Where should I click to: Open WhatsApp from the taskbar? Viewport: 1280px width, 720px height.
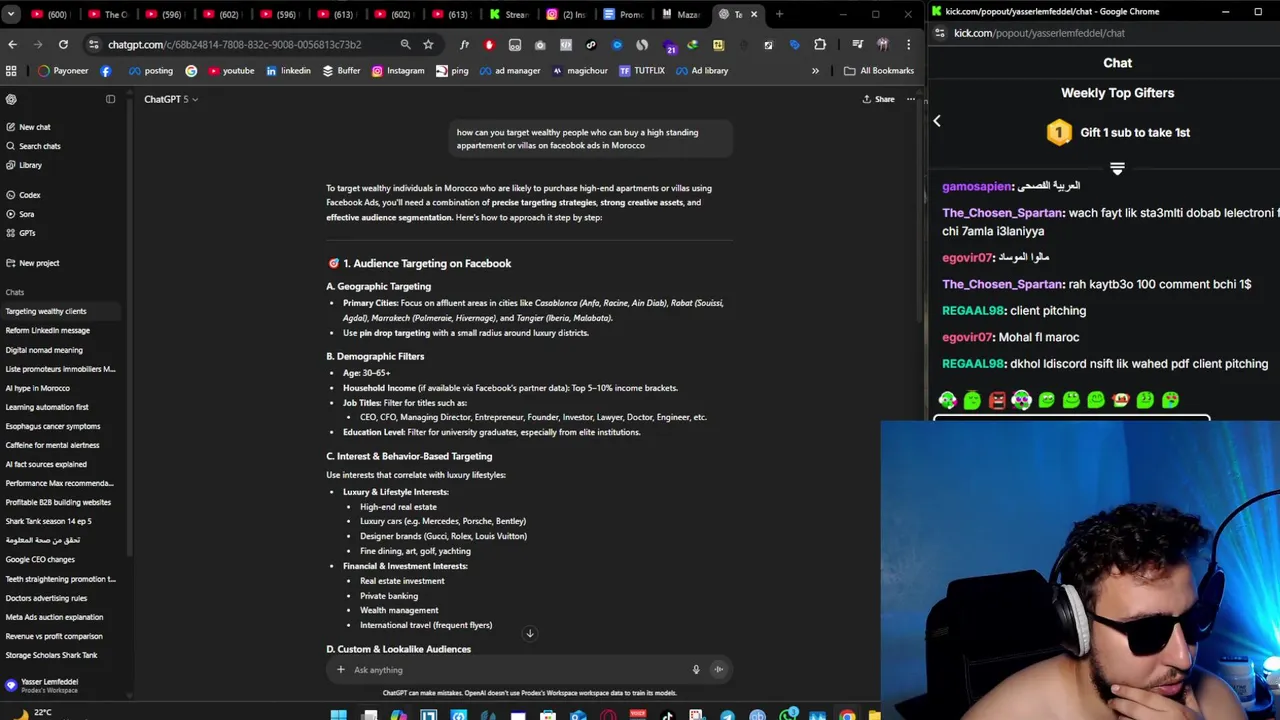point(787,715)
